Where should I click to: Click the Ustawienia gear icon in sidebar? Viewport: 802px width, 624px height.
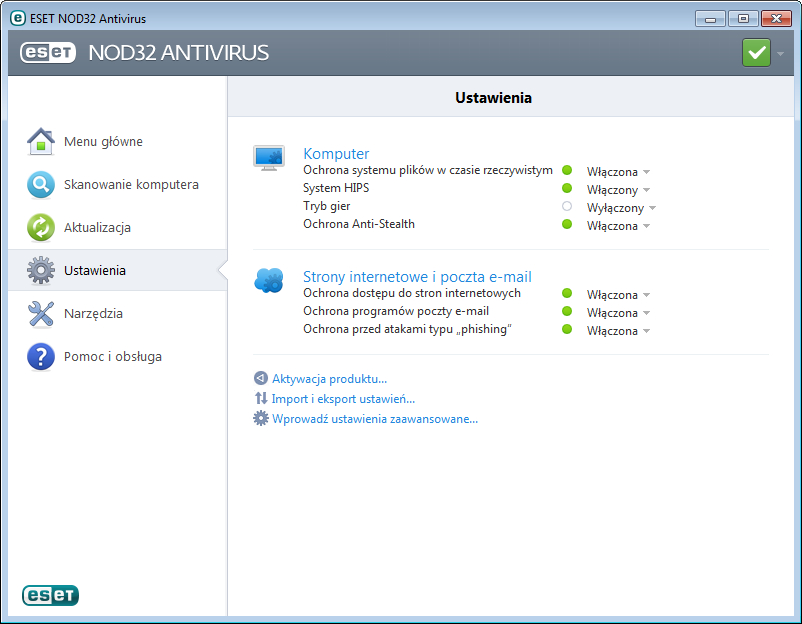coord(41,270)
